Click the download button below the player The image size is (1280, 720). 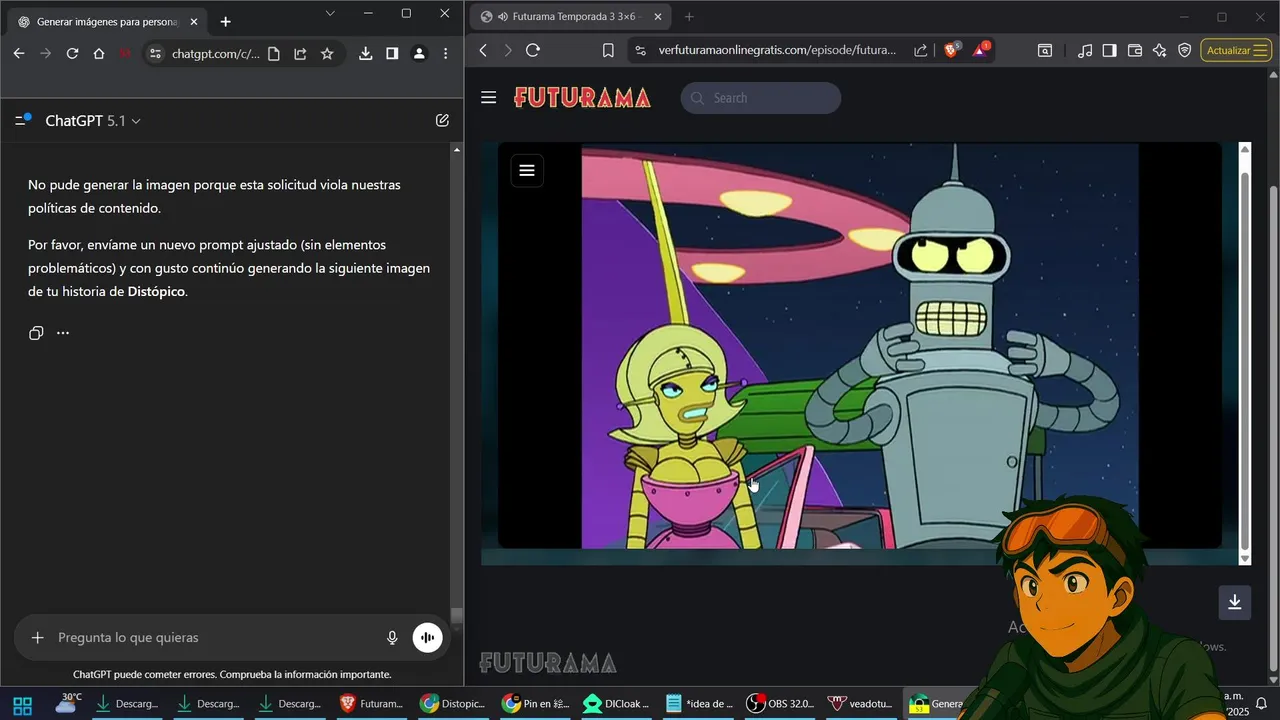pos(1235,602)
